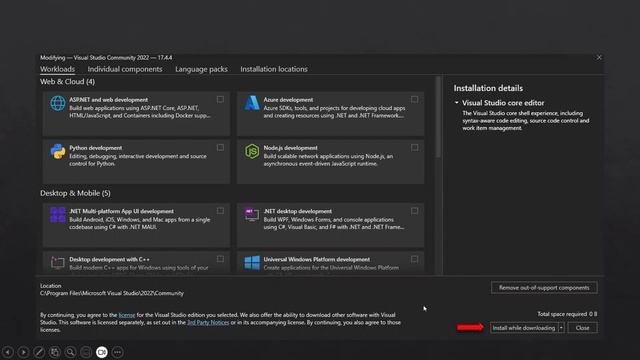Tick the .NET Multi-platform App UI checkbox
Image resolution: width=640 pixels, height=360 pixels.
[220, 211]
